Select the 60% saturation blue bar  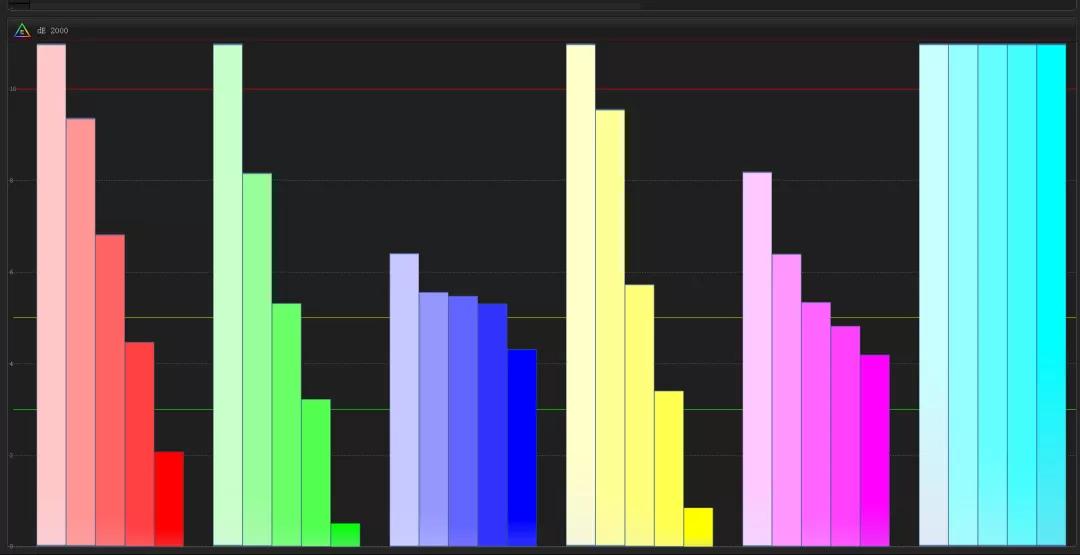point(463,421)
